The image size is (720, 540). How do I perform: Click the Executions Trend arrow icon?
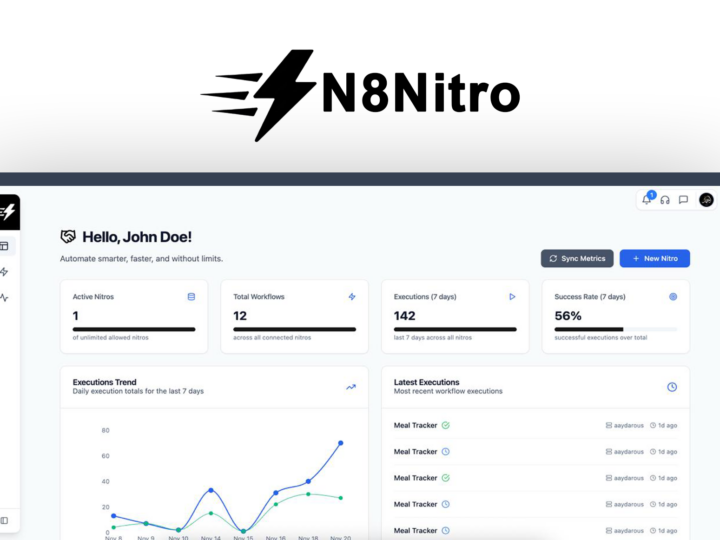coord(351,387)
